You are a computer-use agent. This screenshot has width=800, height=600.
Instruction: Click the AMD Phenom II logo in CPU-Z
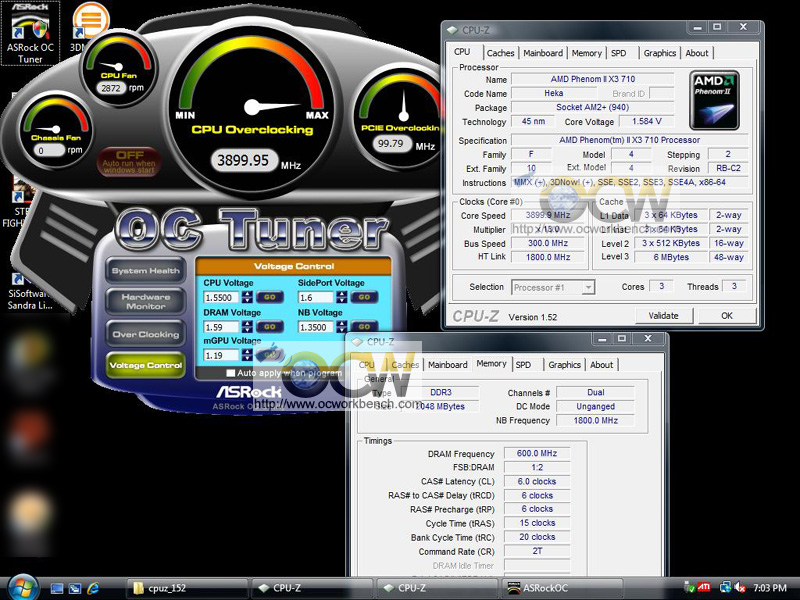714,100
